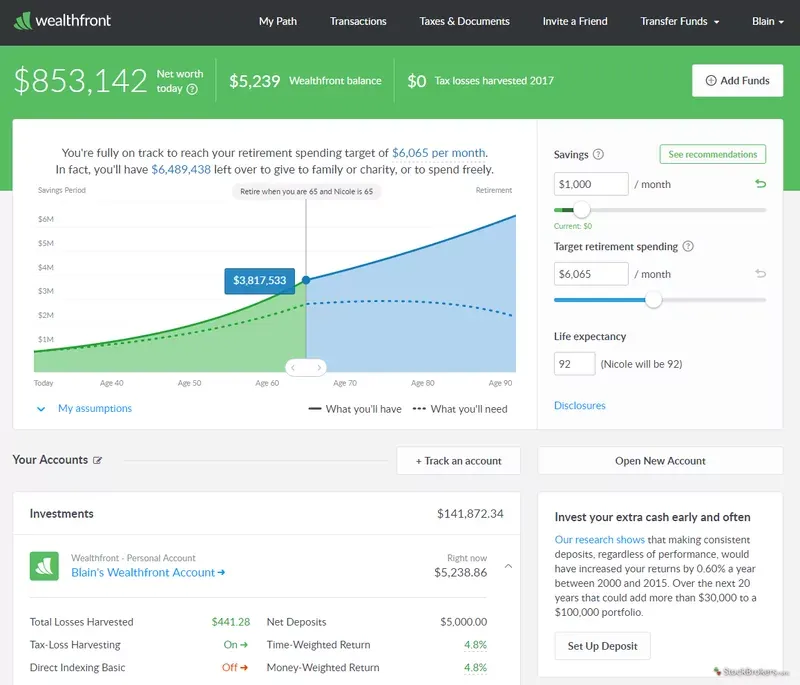The image size is (800, 685).
Task: Click the Wealthfront logo
Action: [62, 21]
